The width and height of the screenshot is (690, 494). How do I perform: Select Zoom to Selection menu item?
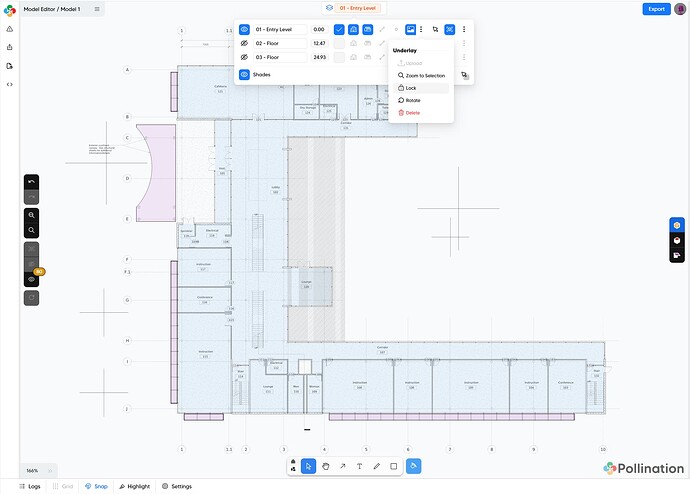[x=421, y=75]
